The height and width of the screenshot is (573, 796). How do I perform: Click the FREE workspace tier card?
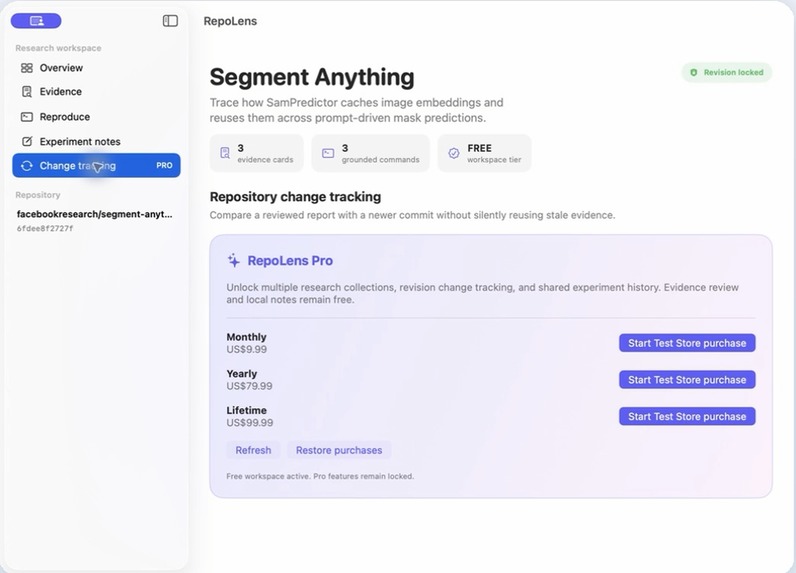pos(485,153)
